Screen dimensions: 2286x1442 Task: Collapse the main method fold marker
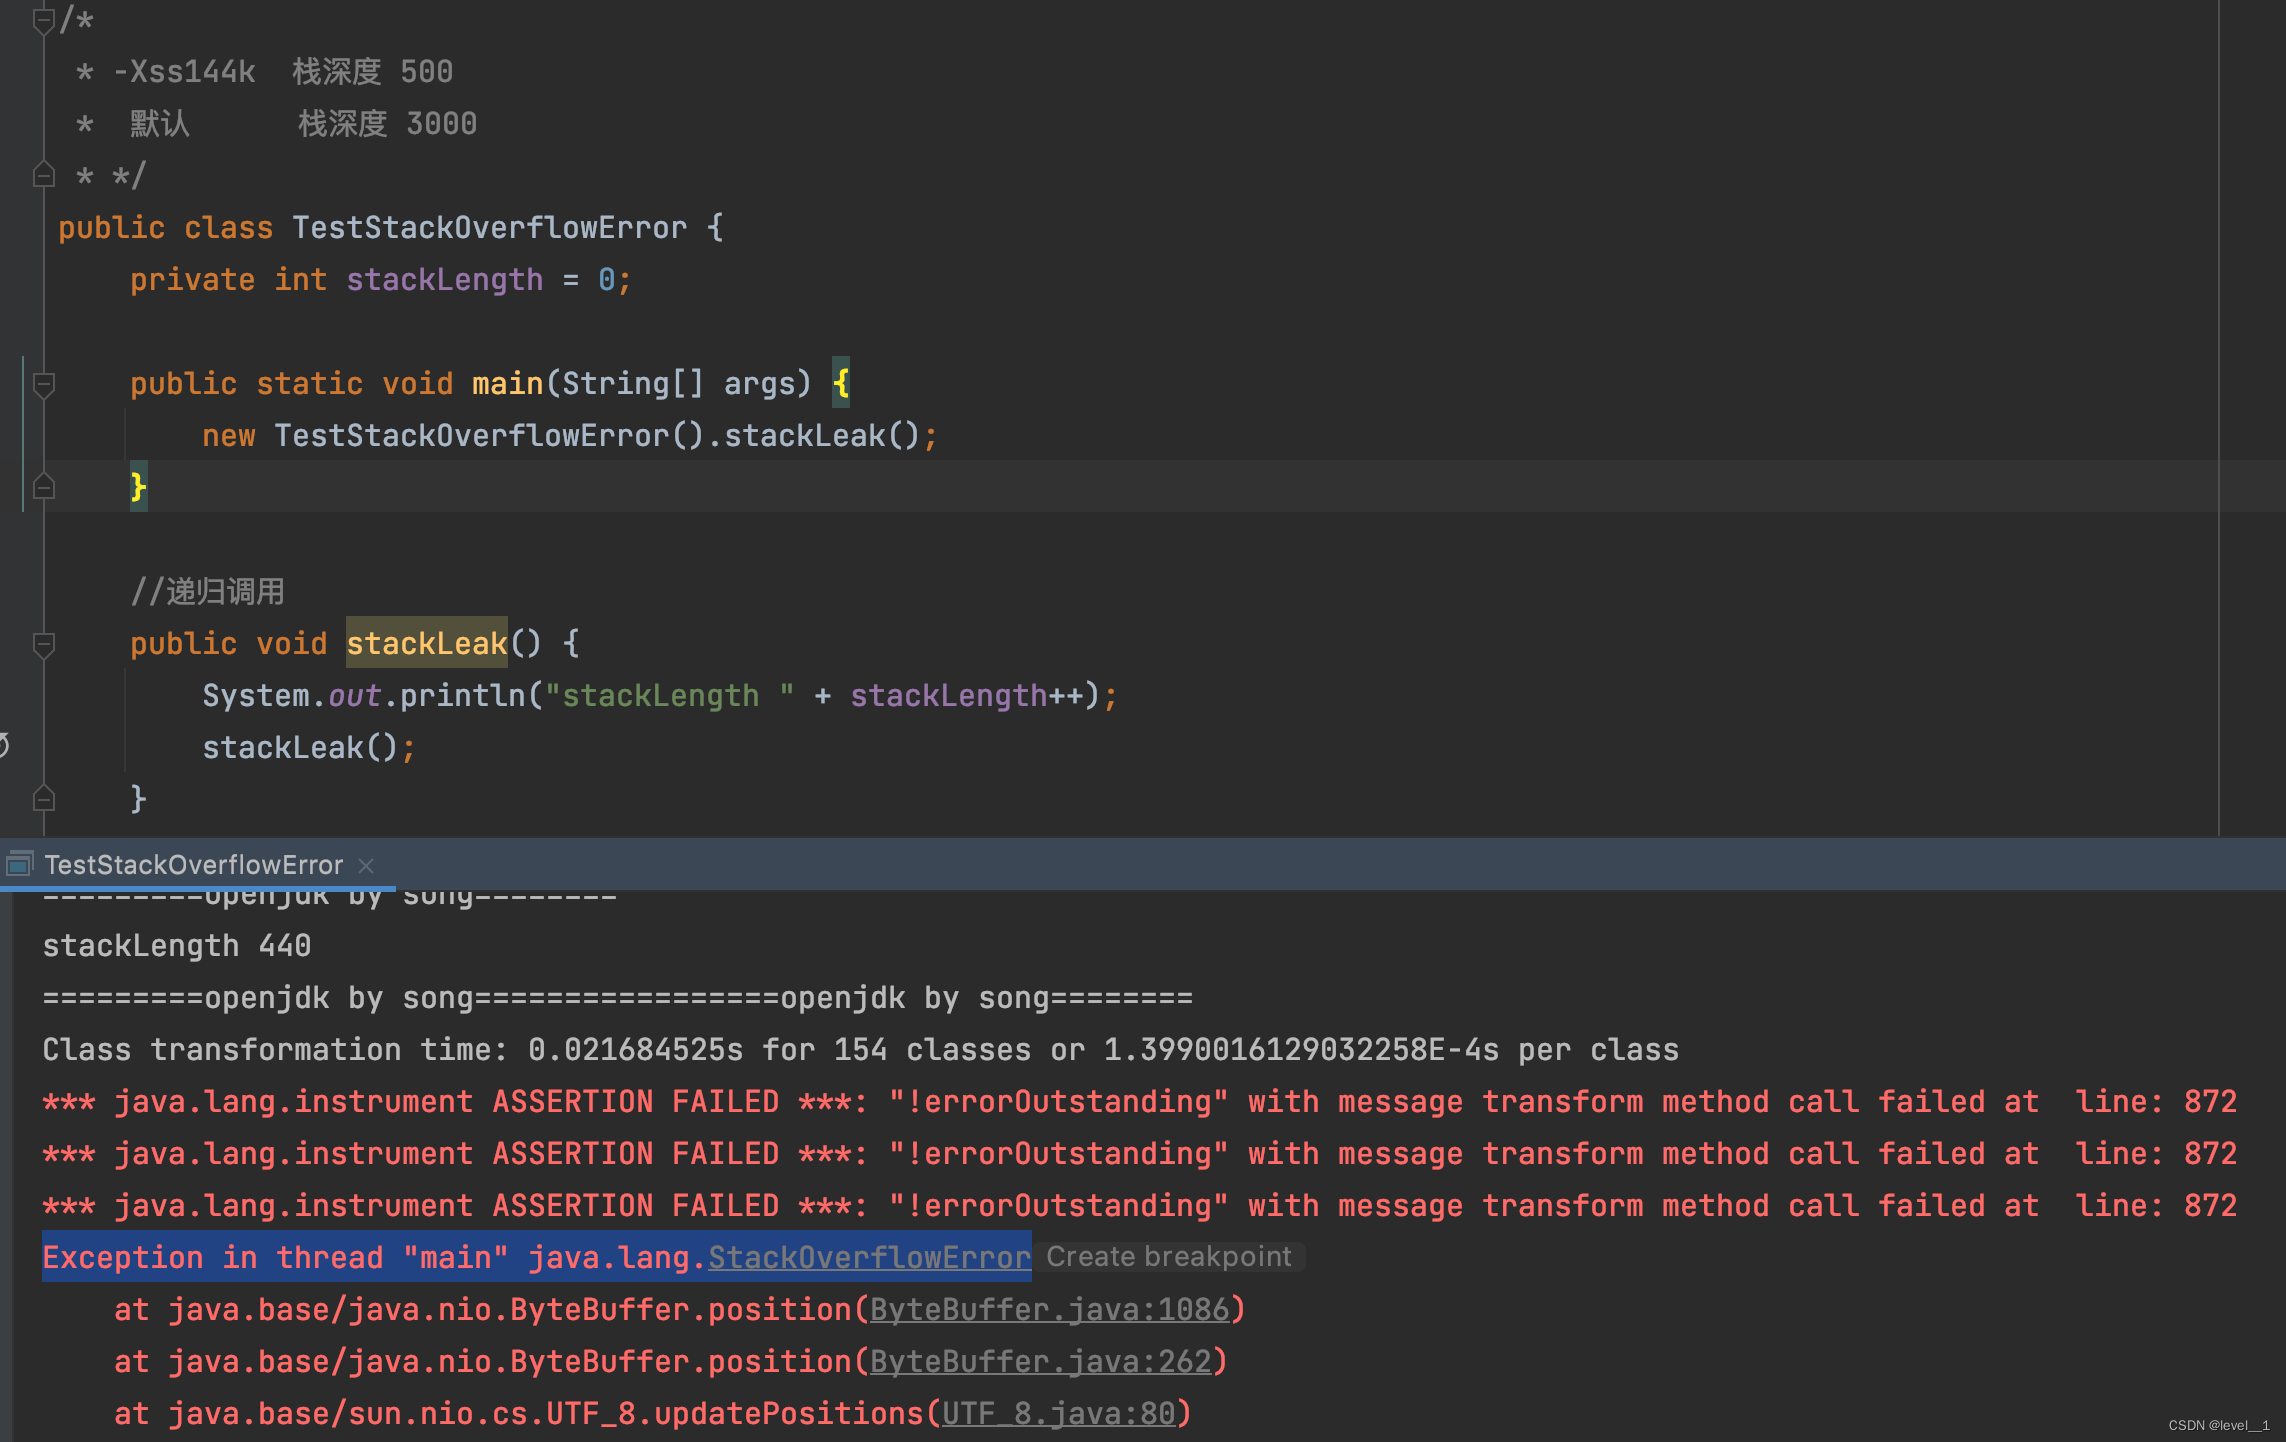[43, 384]
